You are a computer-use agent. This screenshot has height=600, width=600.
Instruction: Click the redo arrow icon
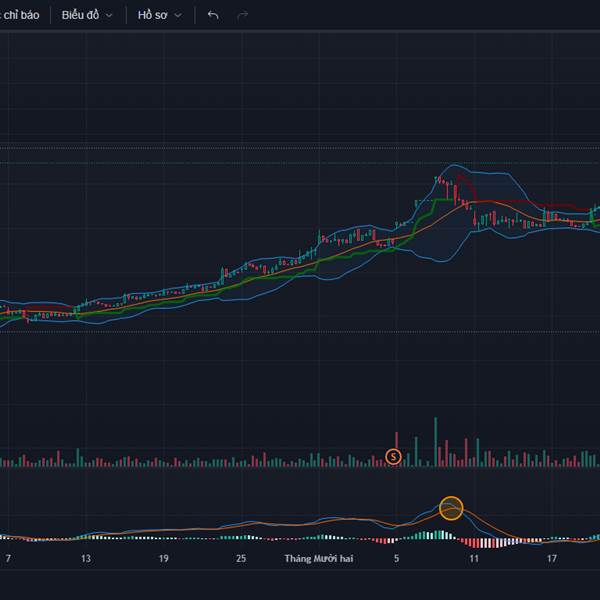(243, 15)
